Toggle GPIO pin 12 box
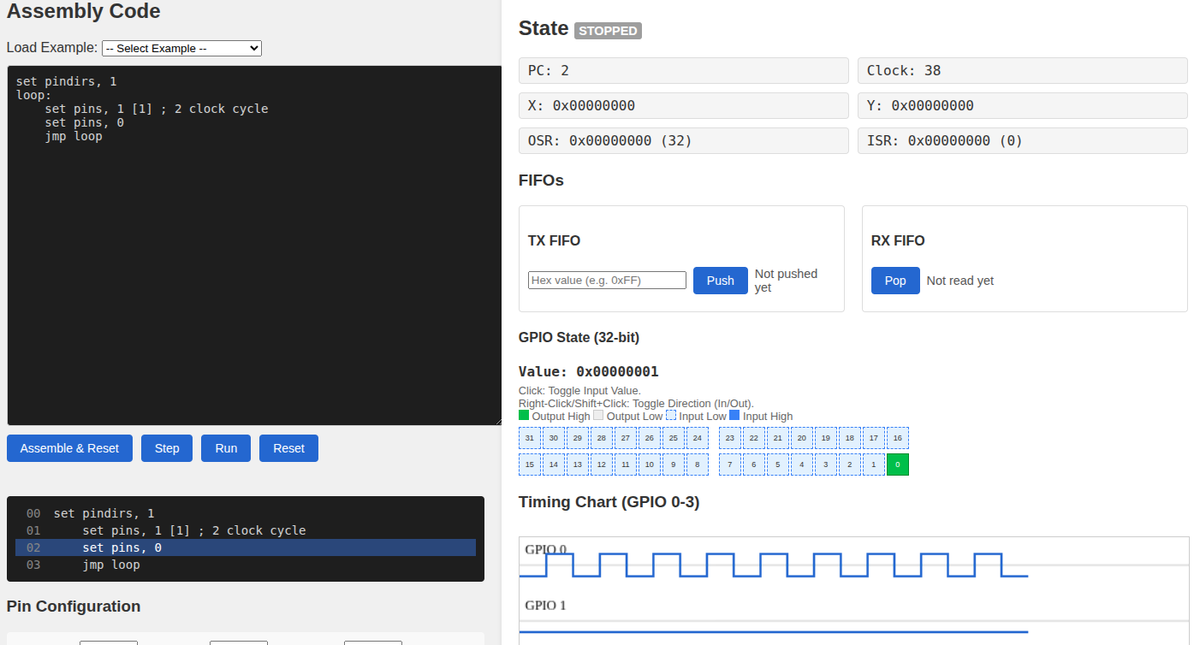Screen dimensions: 1200x645 601,464
